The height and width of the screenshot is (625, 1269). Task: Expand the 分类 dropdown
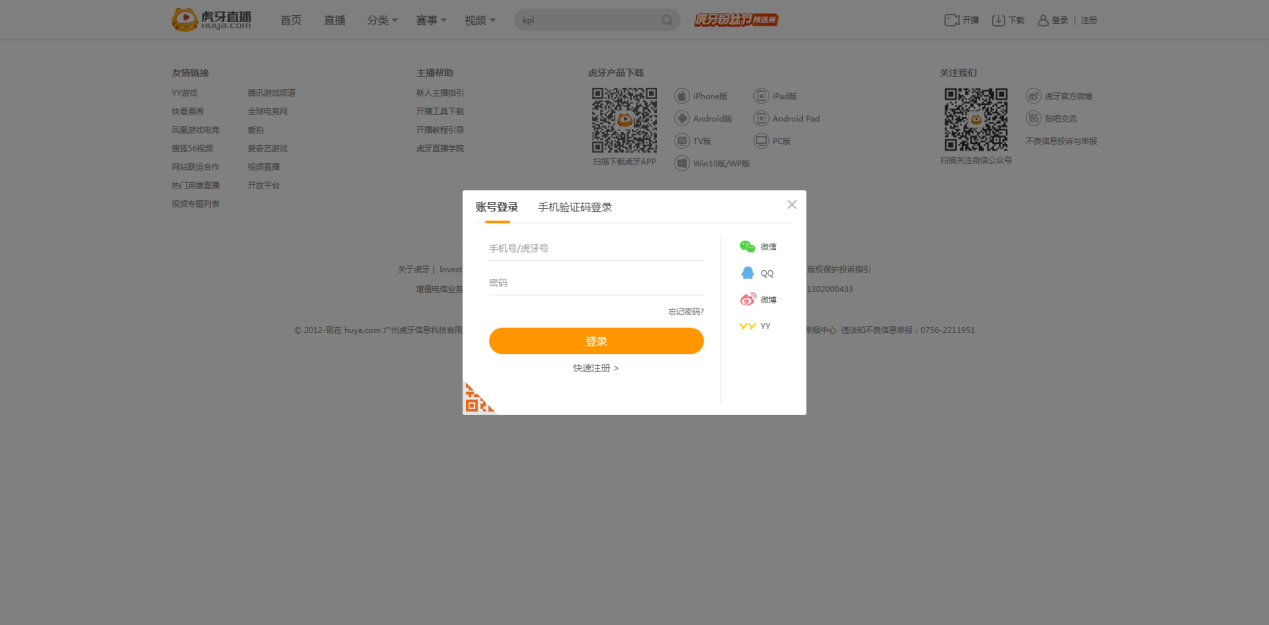pyautogui.click(x=381, y=19)
